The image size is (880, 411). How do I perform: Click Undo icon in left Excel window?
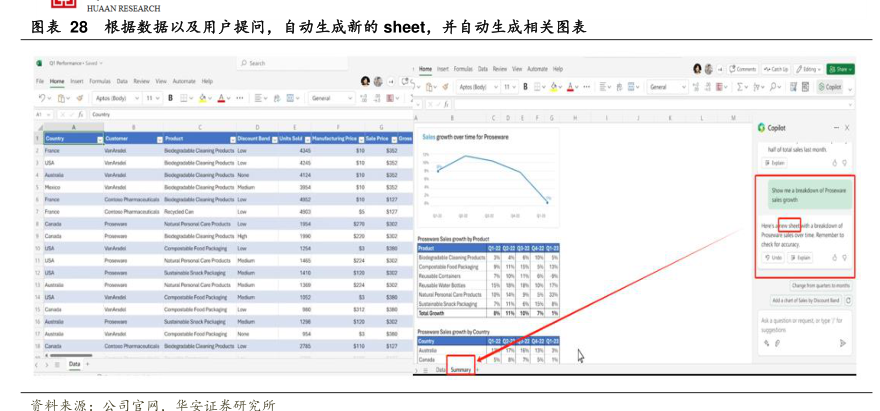(42, 98)
